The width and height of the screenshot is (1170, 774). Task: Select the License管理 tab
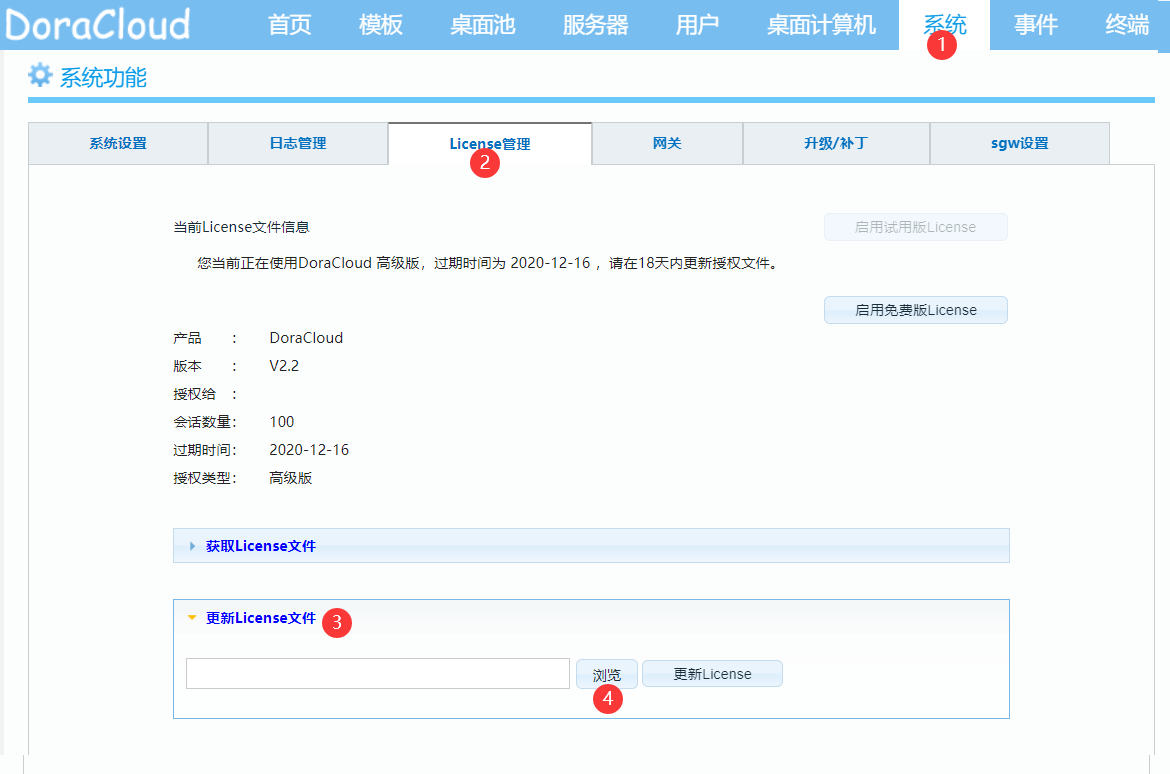point(489,143)
